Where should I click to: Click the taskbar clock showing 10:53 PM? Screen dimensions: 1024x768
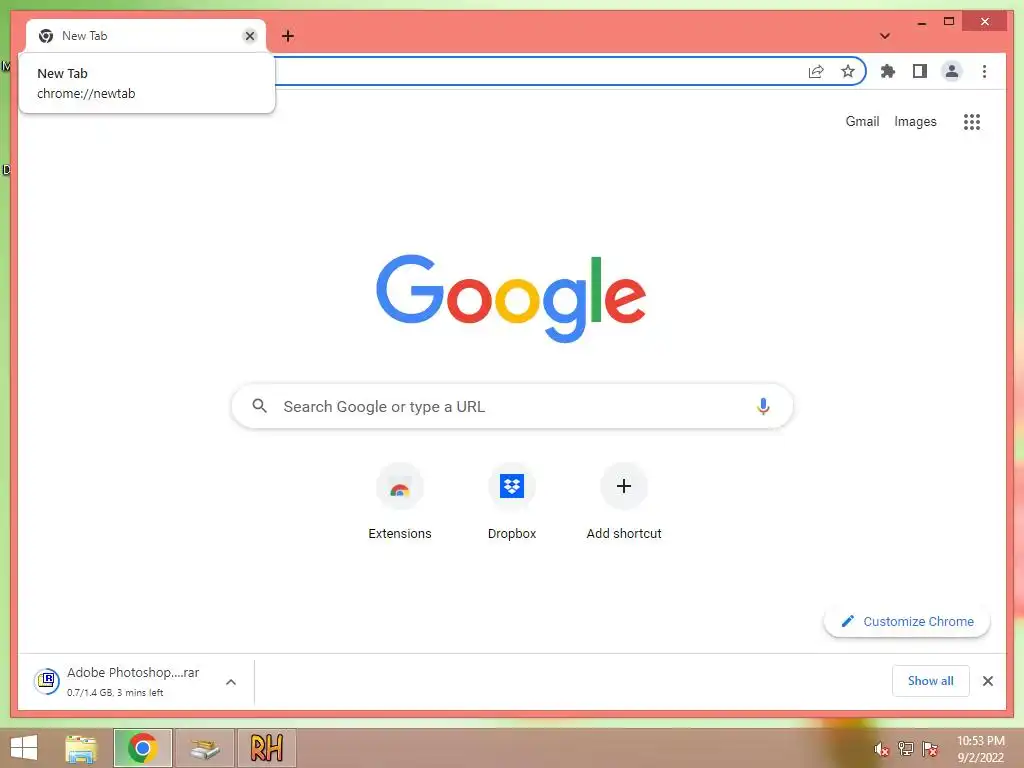[x=980, y=749]
